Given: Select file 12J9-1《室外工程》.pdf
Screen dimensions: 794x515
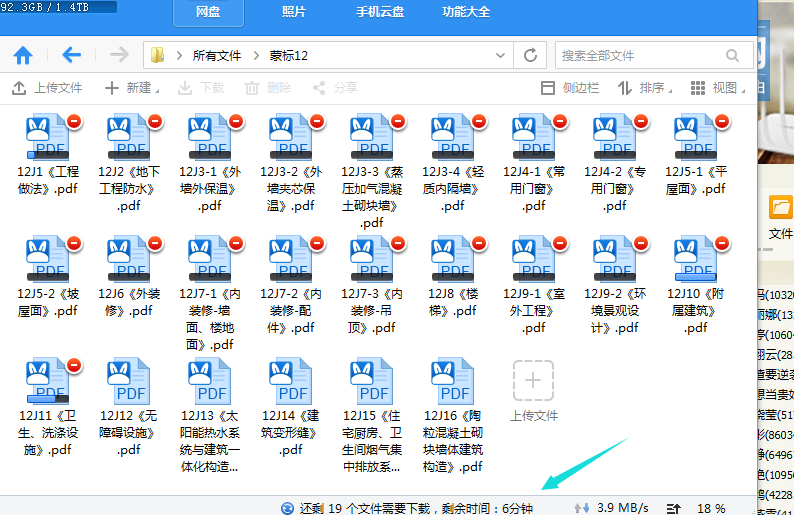Looking at the screenshot, I should pyautogui.click(x=534, y=285).
